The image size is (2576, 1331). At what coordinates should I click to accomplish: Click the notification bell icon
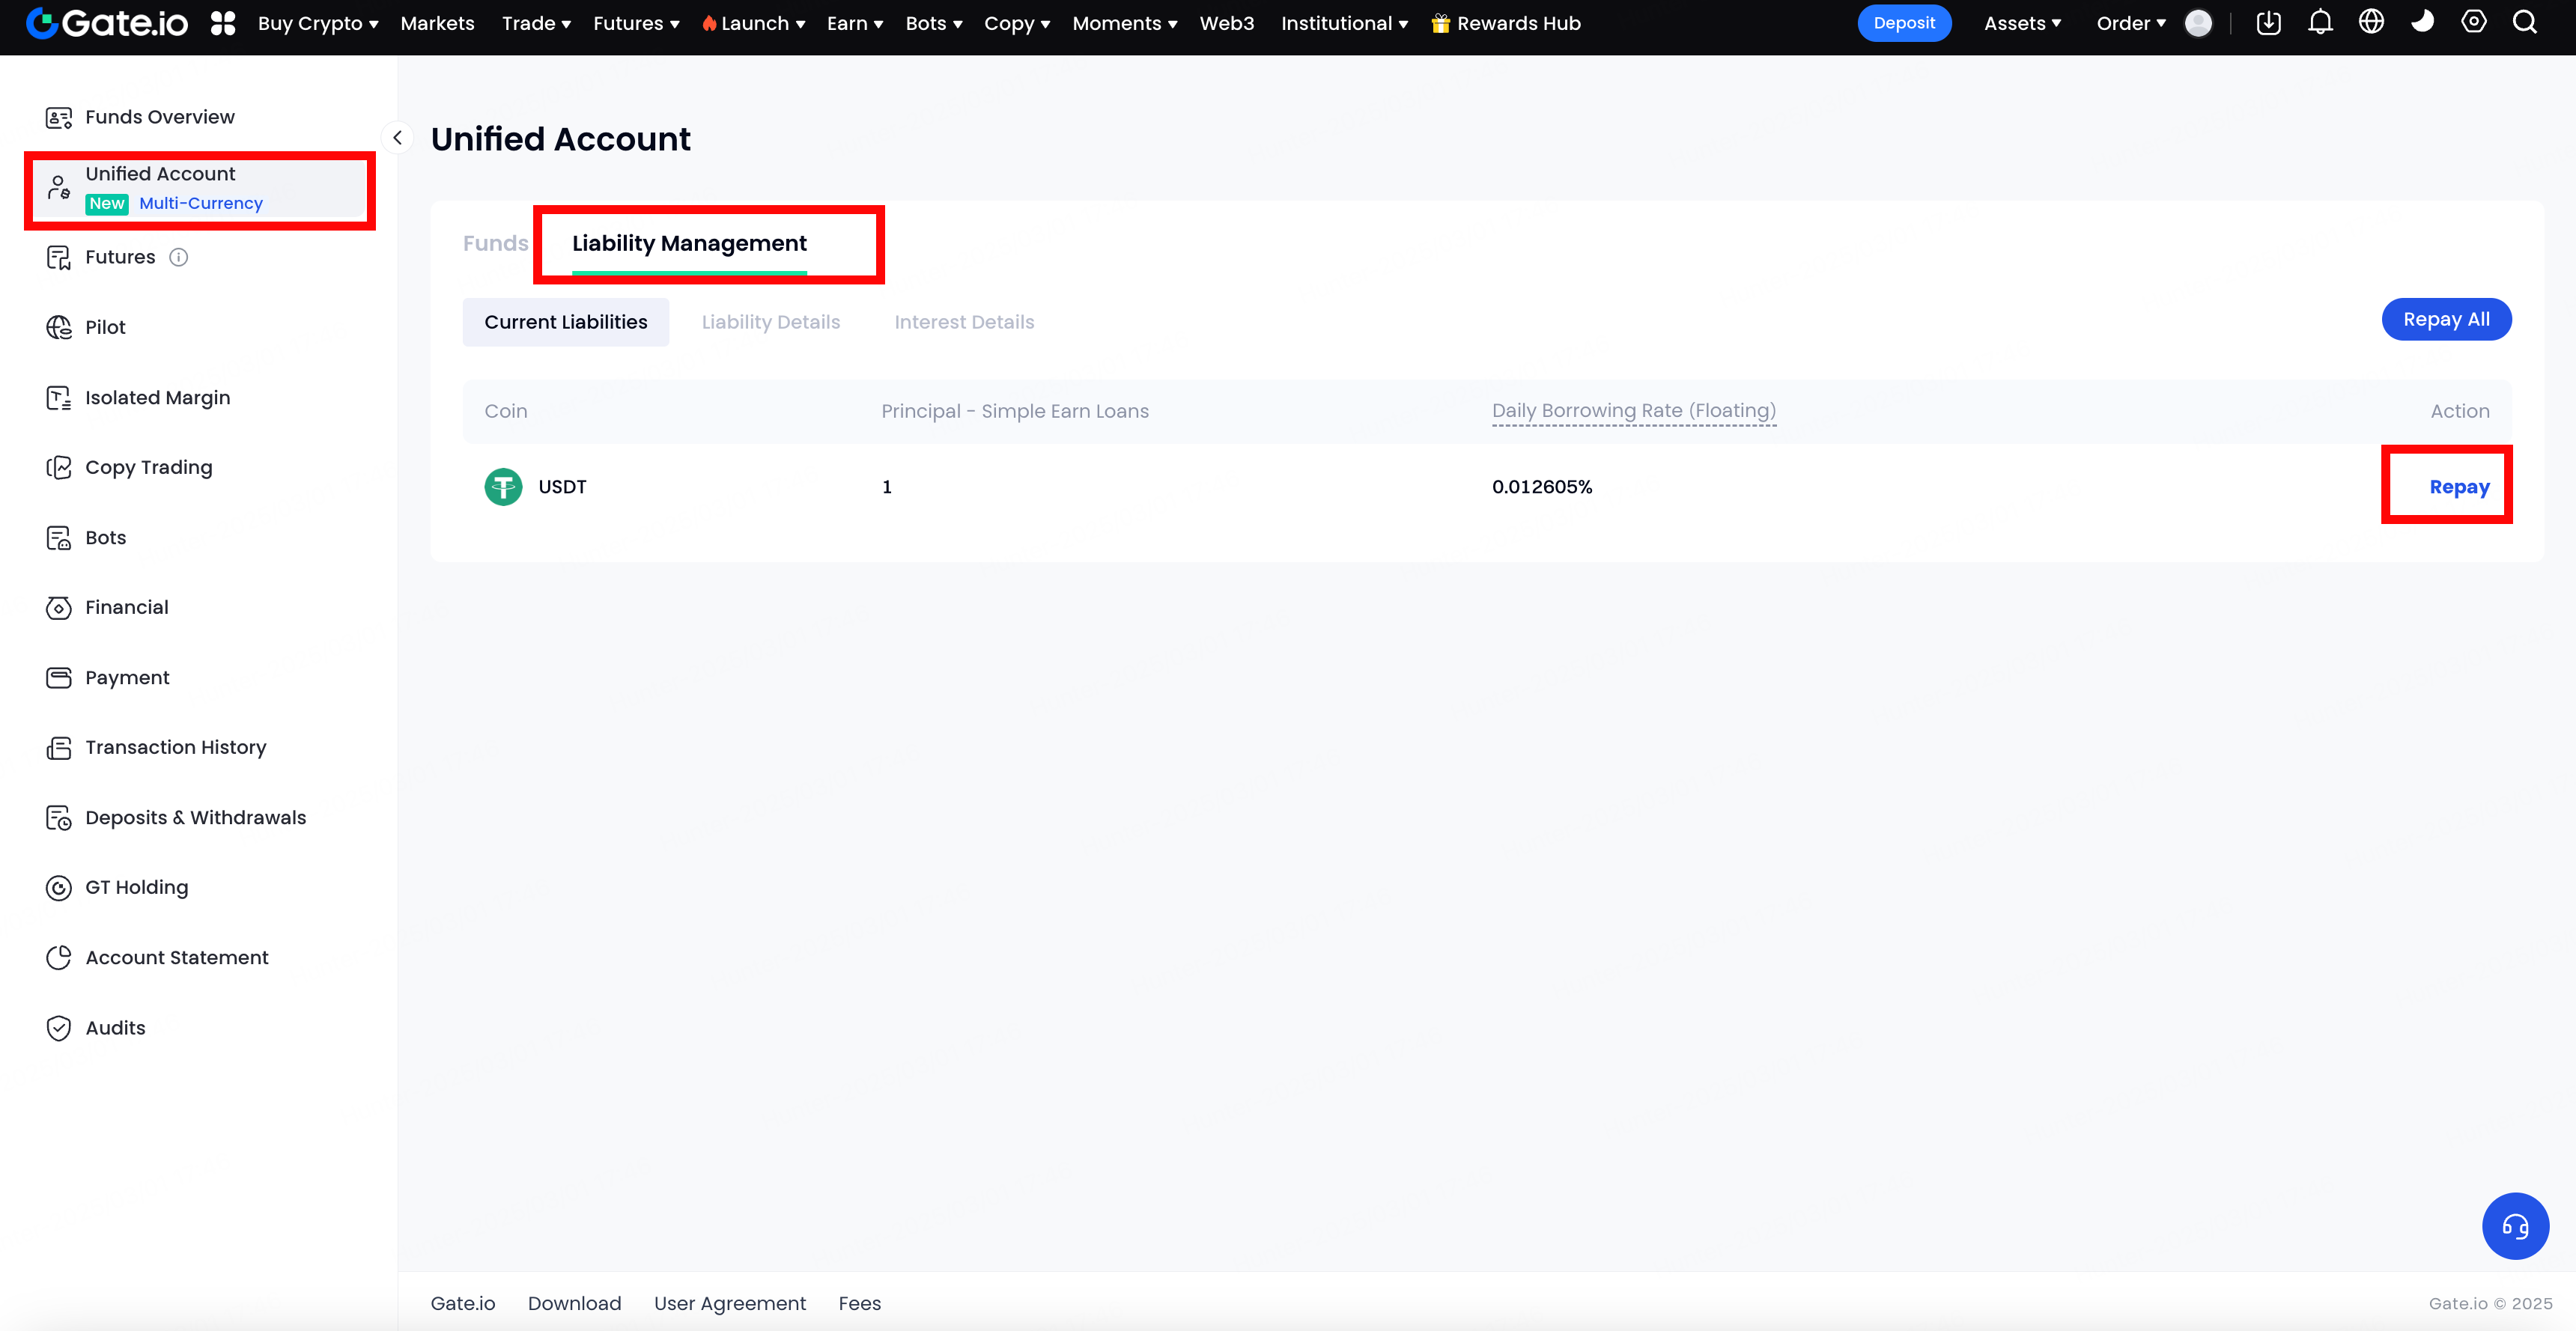click(2320, 22)
